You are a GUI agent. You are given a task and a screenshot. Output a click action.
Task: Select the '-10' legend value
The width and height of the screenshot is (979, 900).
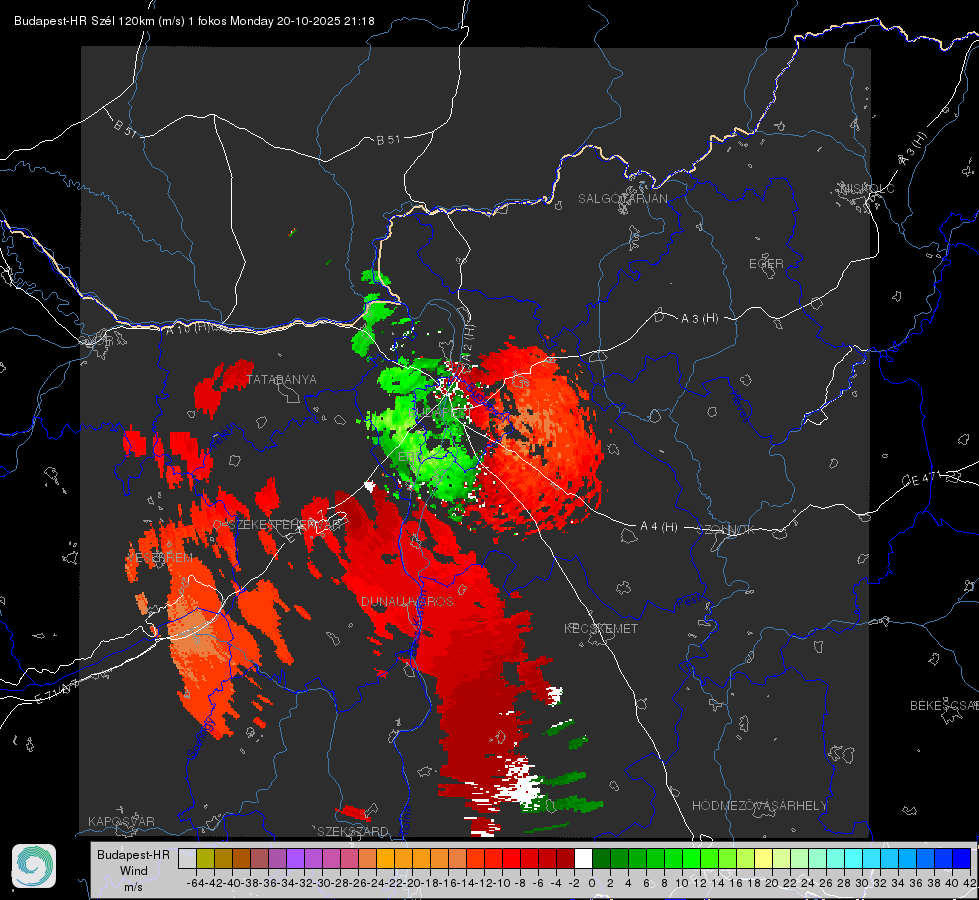coord(503,883)
